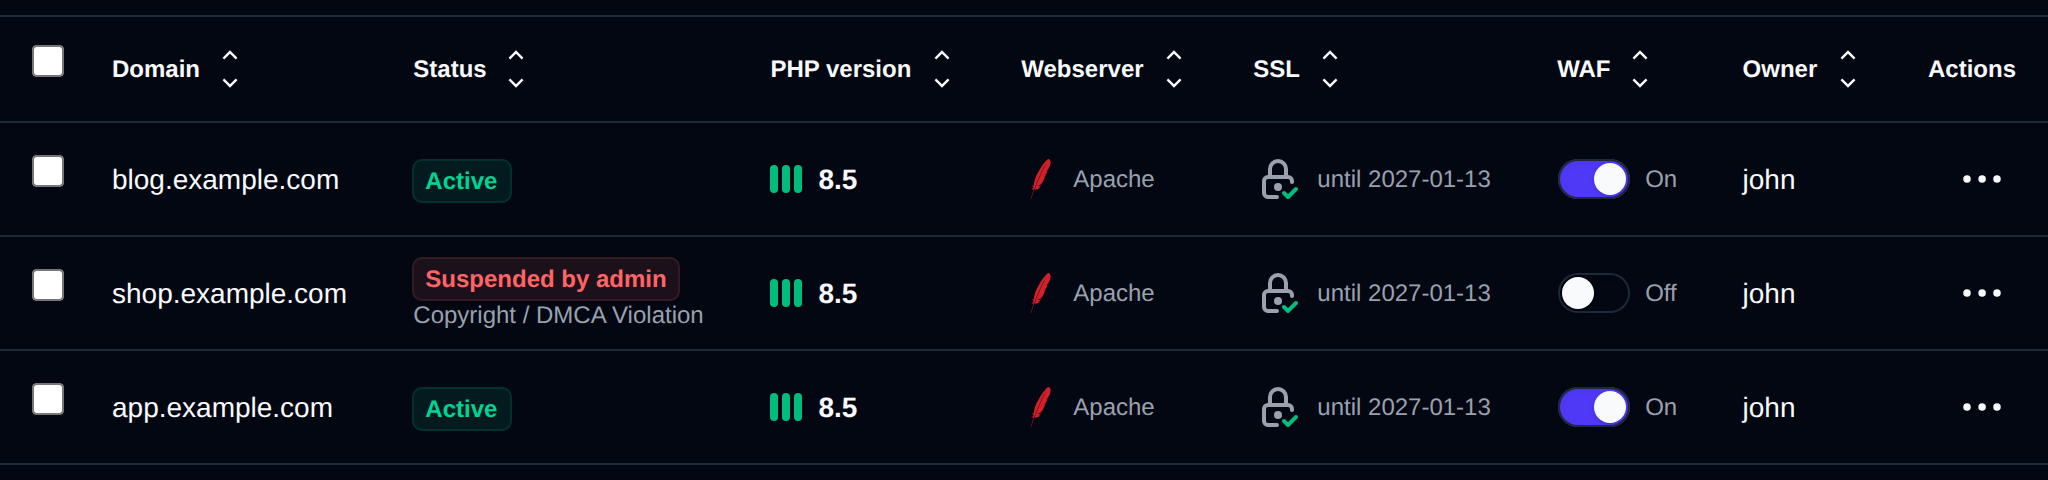Click Apache feather icon in app.example.com row

point(1041,407)
